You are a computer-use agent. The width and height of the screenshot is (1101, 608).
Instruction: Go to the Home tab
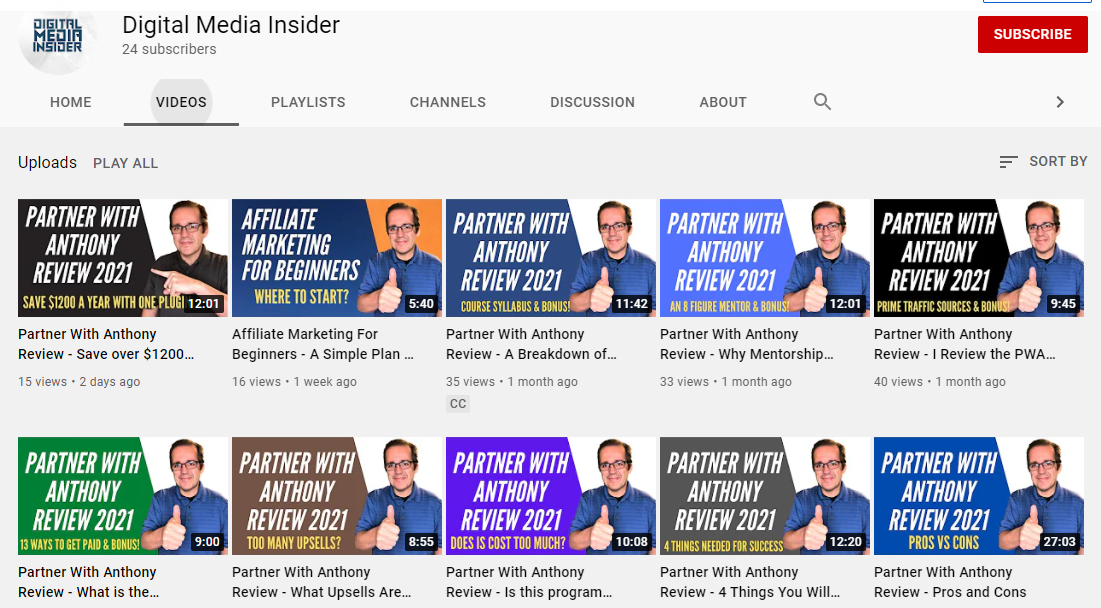coord(70,102)
